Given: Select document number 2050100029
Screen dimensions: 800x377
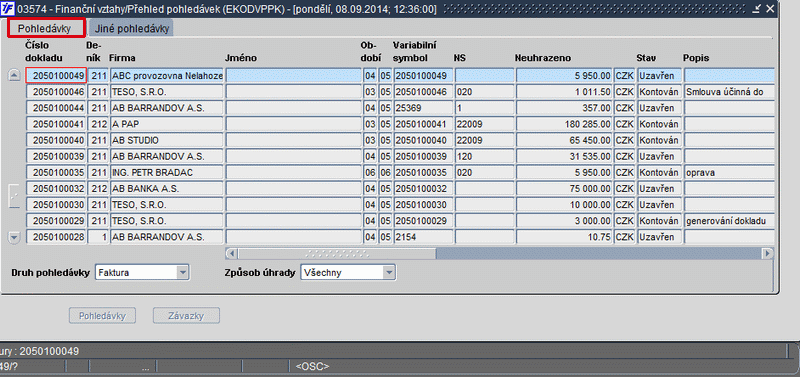Looking at the screenshot, I should (56, 221).
